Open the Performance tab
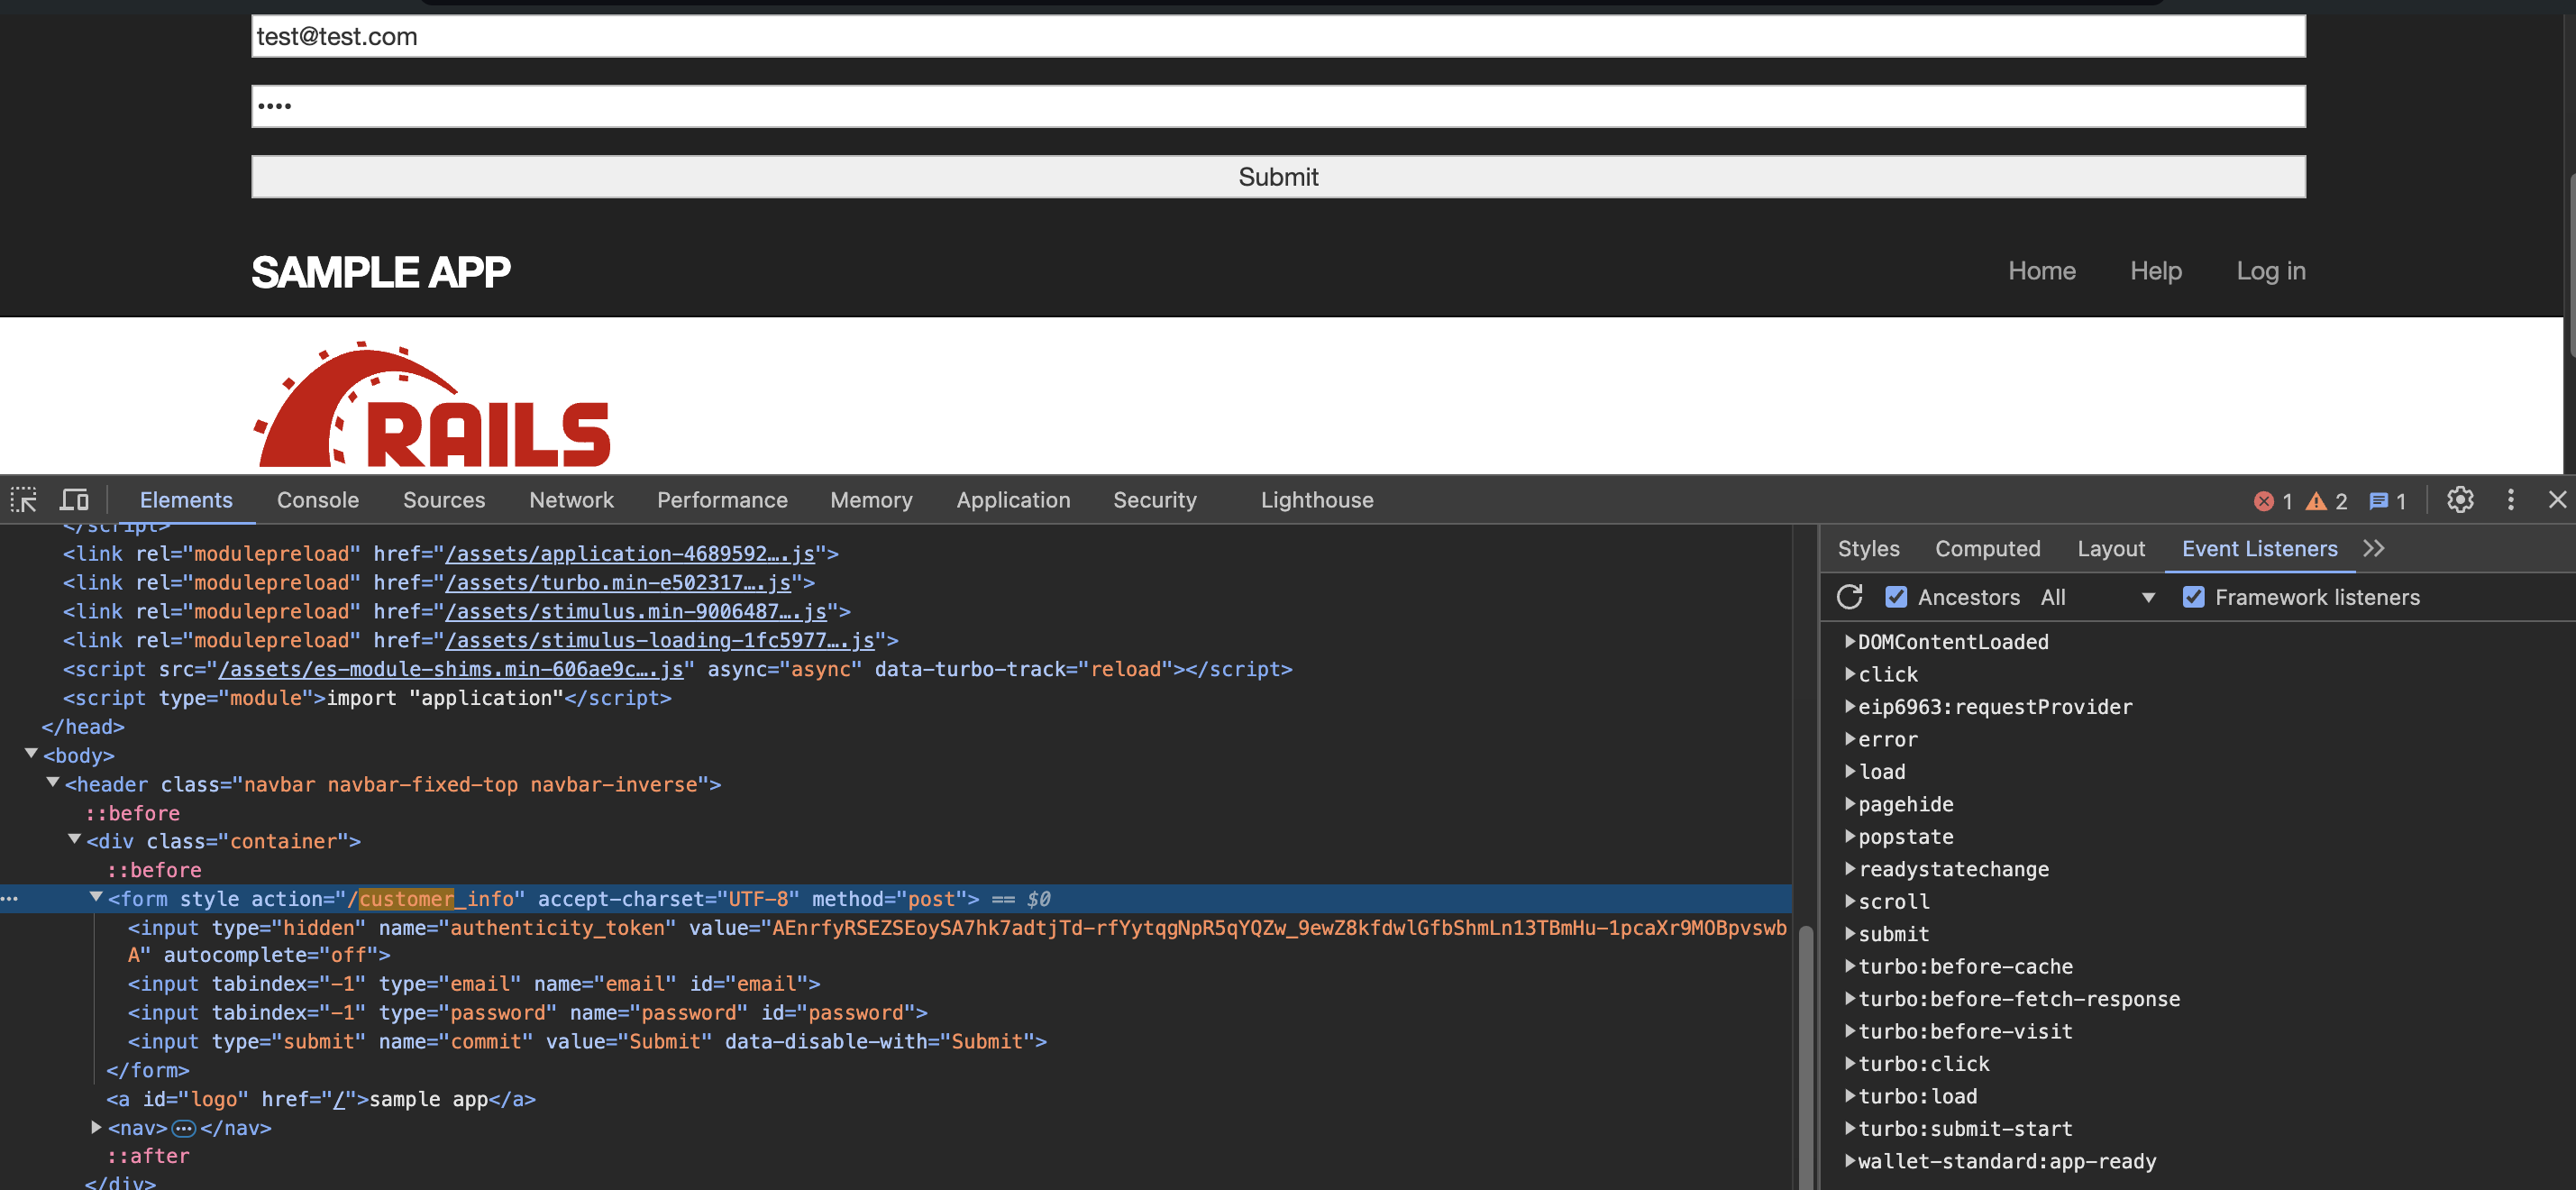Image resolution: width=2576 pixels, height=1190 pixels. coord(722,500)
